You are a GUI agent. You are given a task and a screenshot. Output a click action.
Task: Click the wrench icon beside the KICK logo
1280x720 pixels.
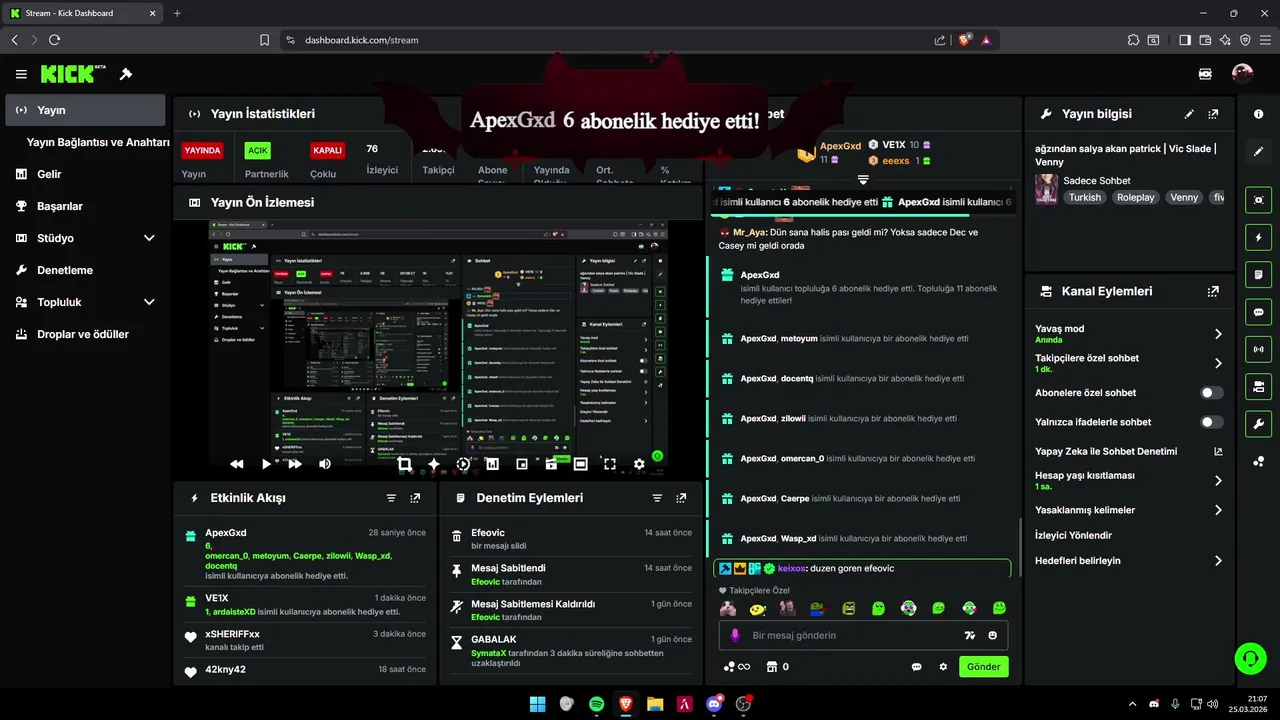pos(126,74)
